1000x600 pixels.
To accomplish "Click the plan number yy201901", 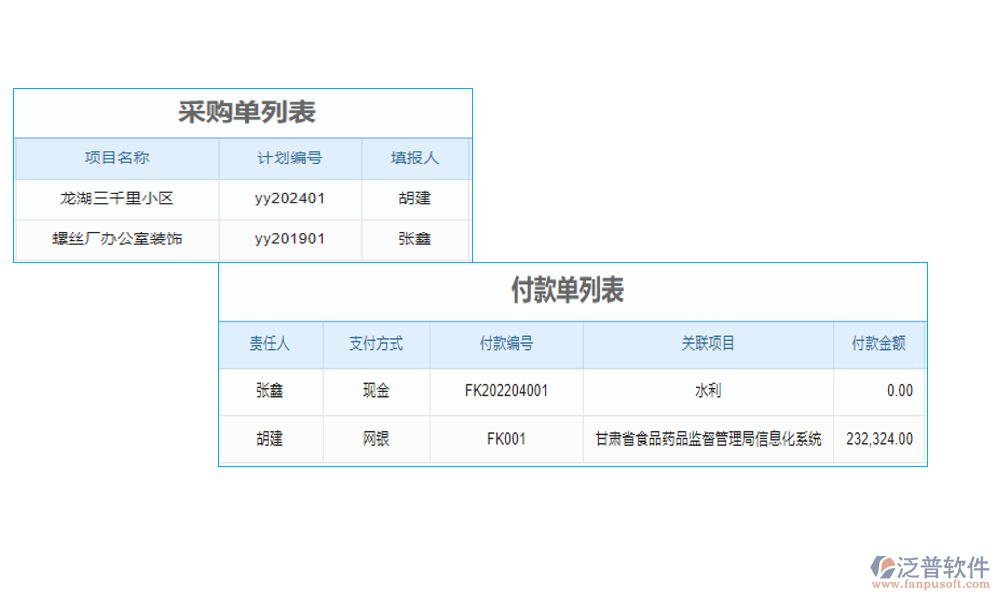I will click(x=289, y=239).
